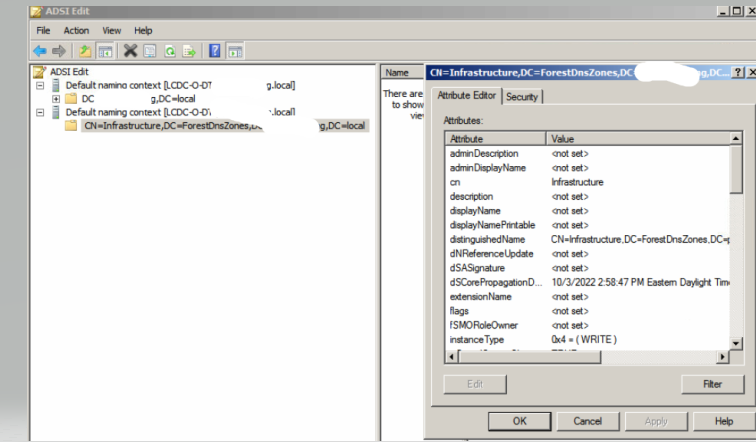Click the Up one level folder icon

tap(85, 51)
